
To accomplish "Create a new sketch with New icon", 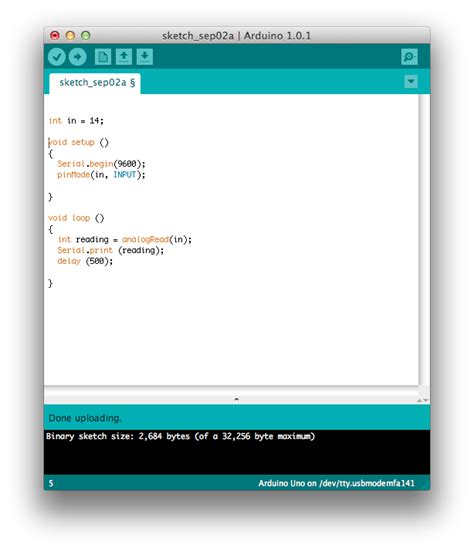I will coord(103,57).
